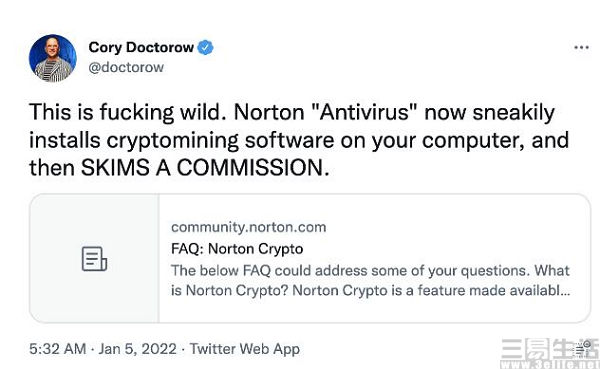Screen dimensions: 600x369
Task: Click the document icon in link card
Action: [94, 259]
